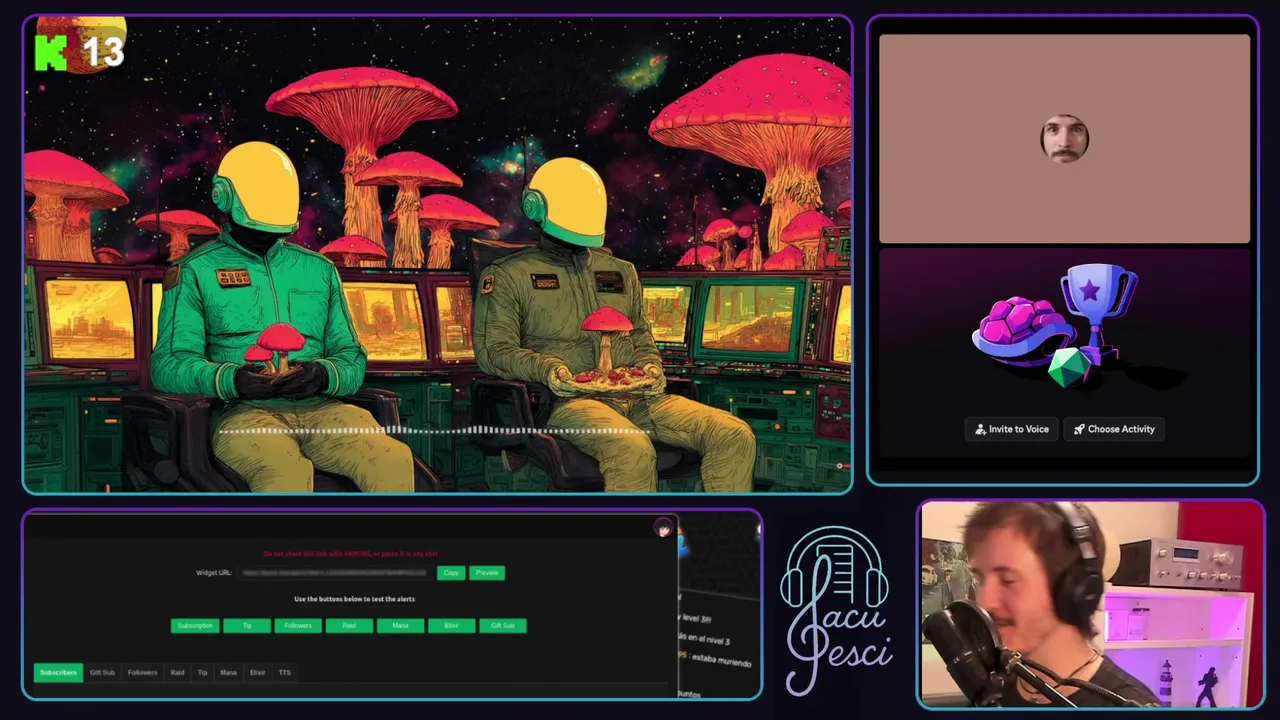Click the audio waveform visualizer
Image resolution: width=1280 pixels, height=720 pixels.
tap(435, 431)
